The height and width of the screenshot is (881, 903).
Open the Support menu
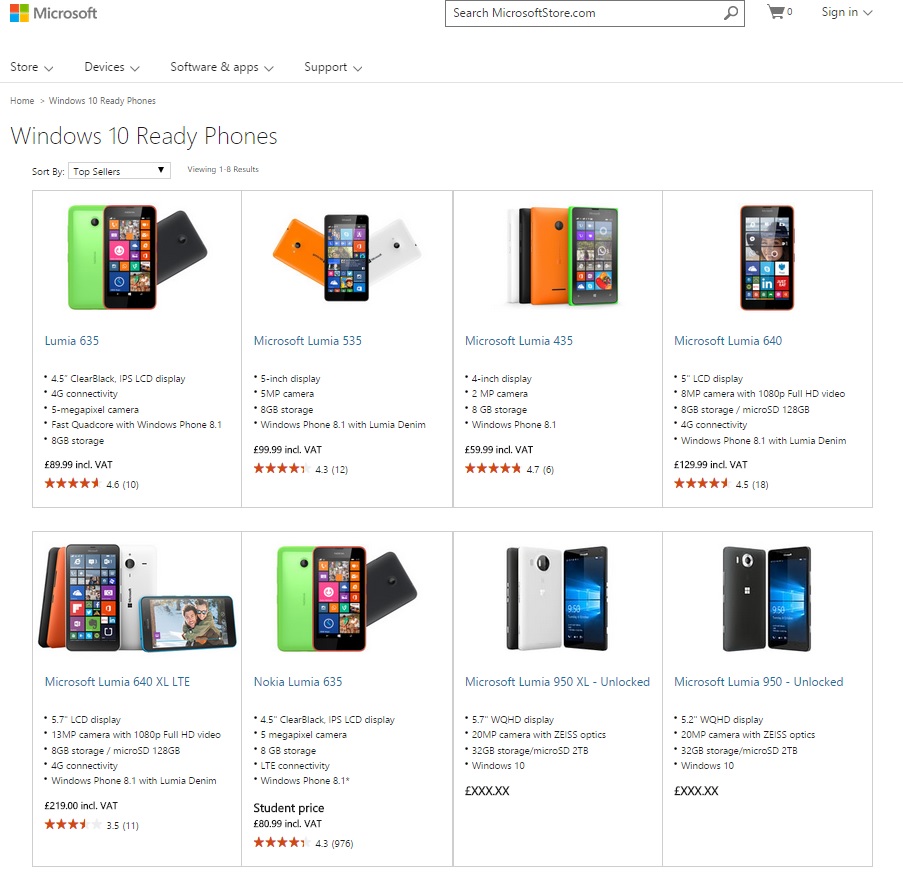[x=333, y=67]
